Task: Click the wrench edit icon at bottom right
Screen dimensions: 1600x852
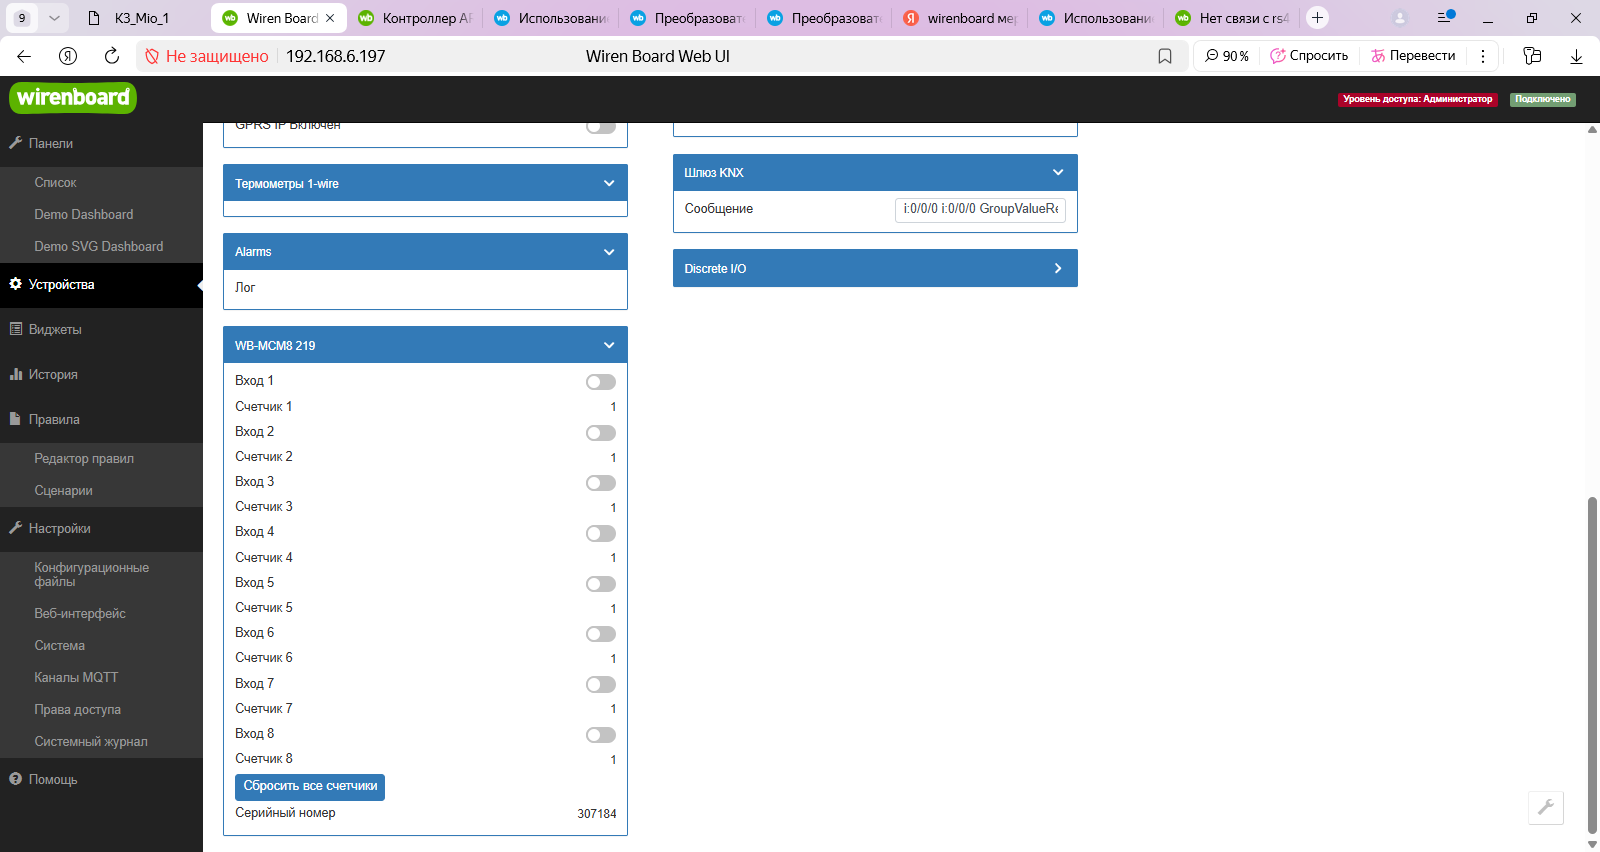Action: 1545,807
